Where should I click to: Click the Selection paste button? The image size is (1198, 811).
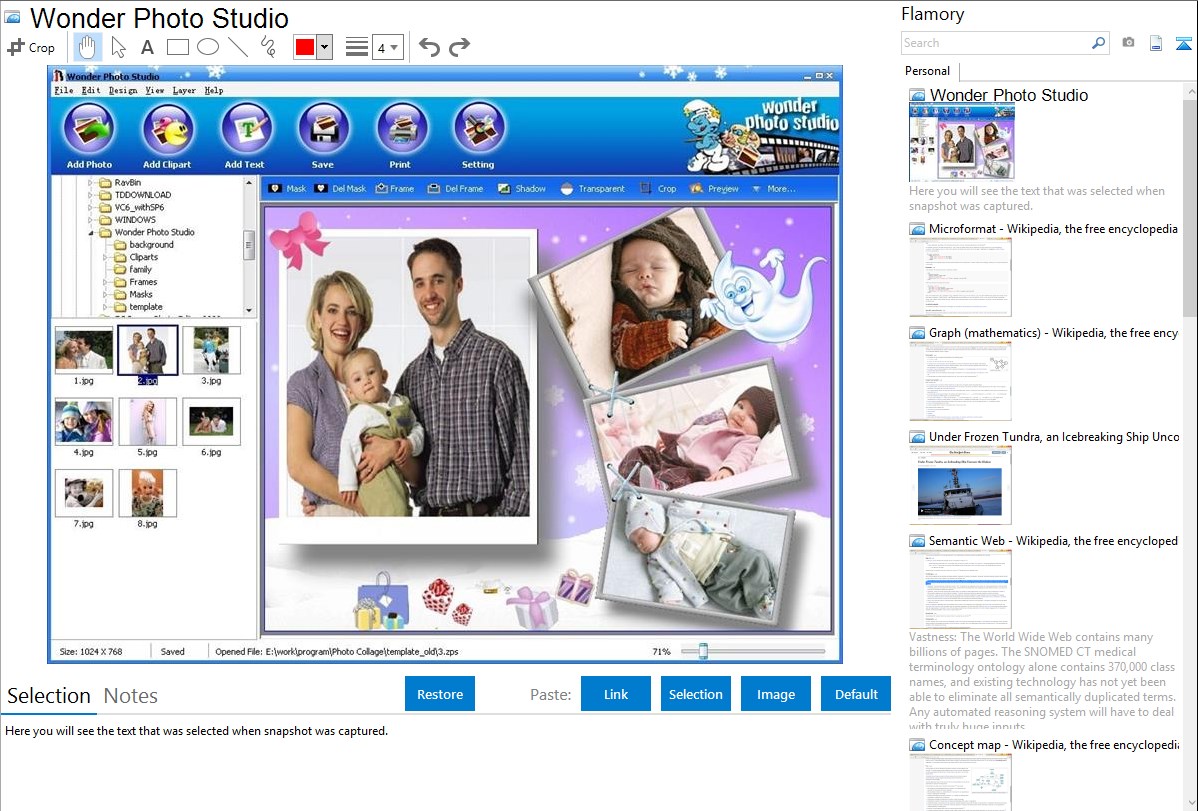tap(696, 694)
